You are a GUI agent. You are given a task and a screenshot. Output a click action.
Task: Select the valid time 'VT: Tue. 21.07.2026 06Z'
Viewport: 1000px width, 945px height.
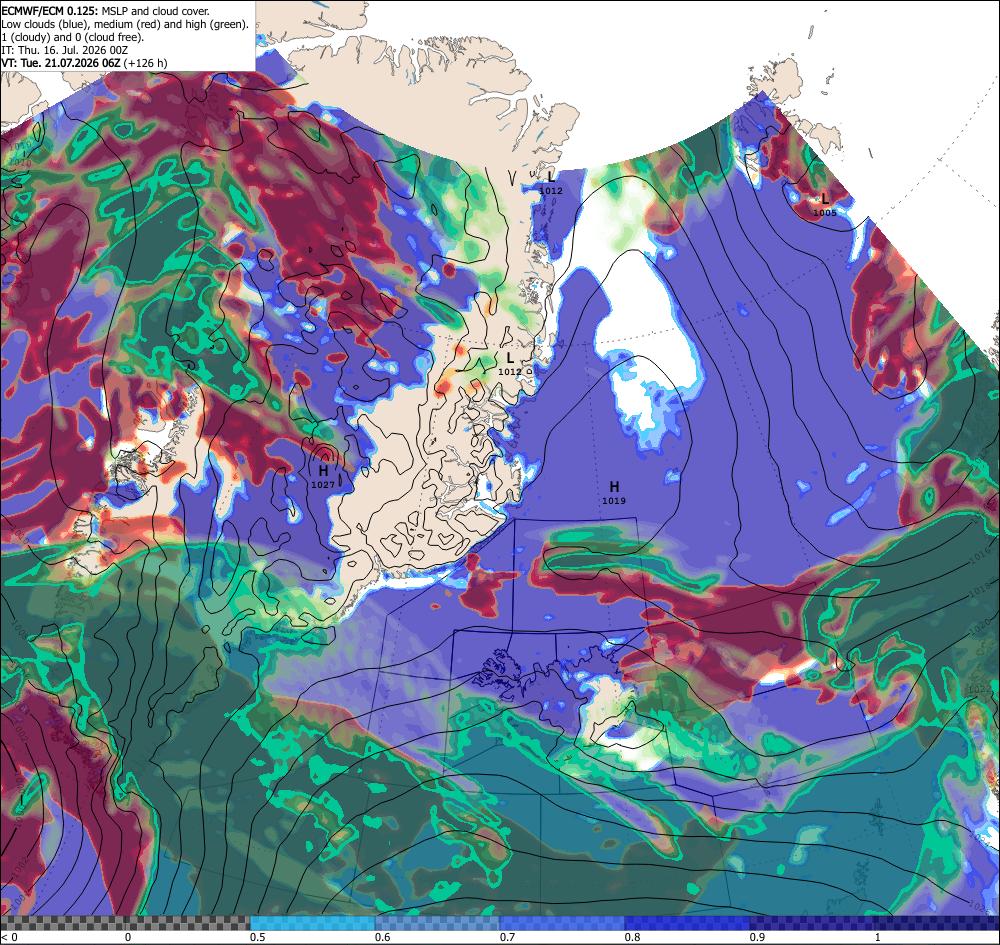click(x=61, y=63)
